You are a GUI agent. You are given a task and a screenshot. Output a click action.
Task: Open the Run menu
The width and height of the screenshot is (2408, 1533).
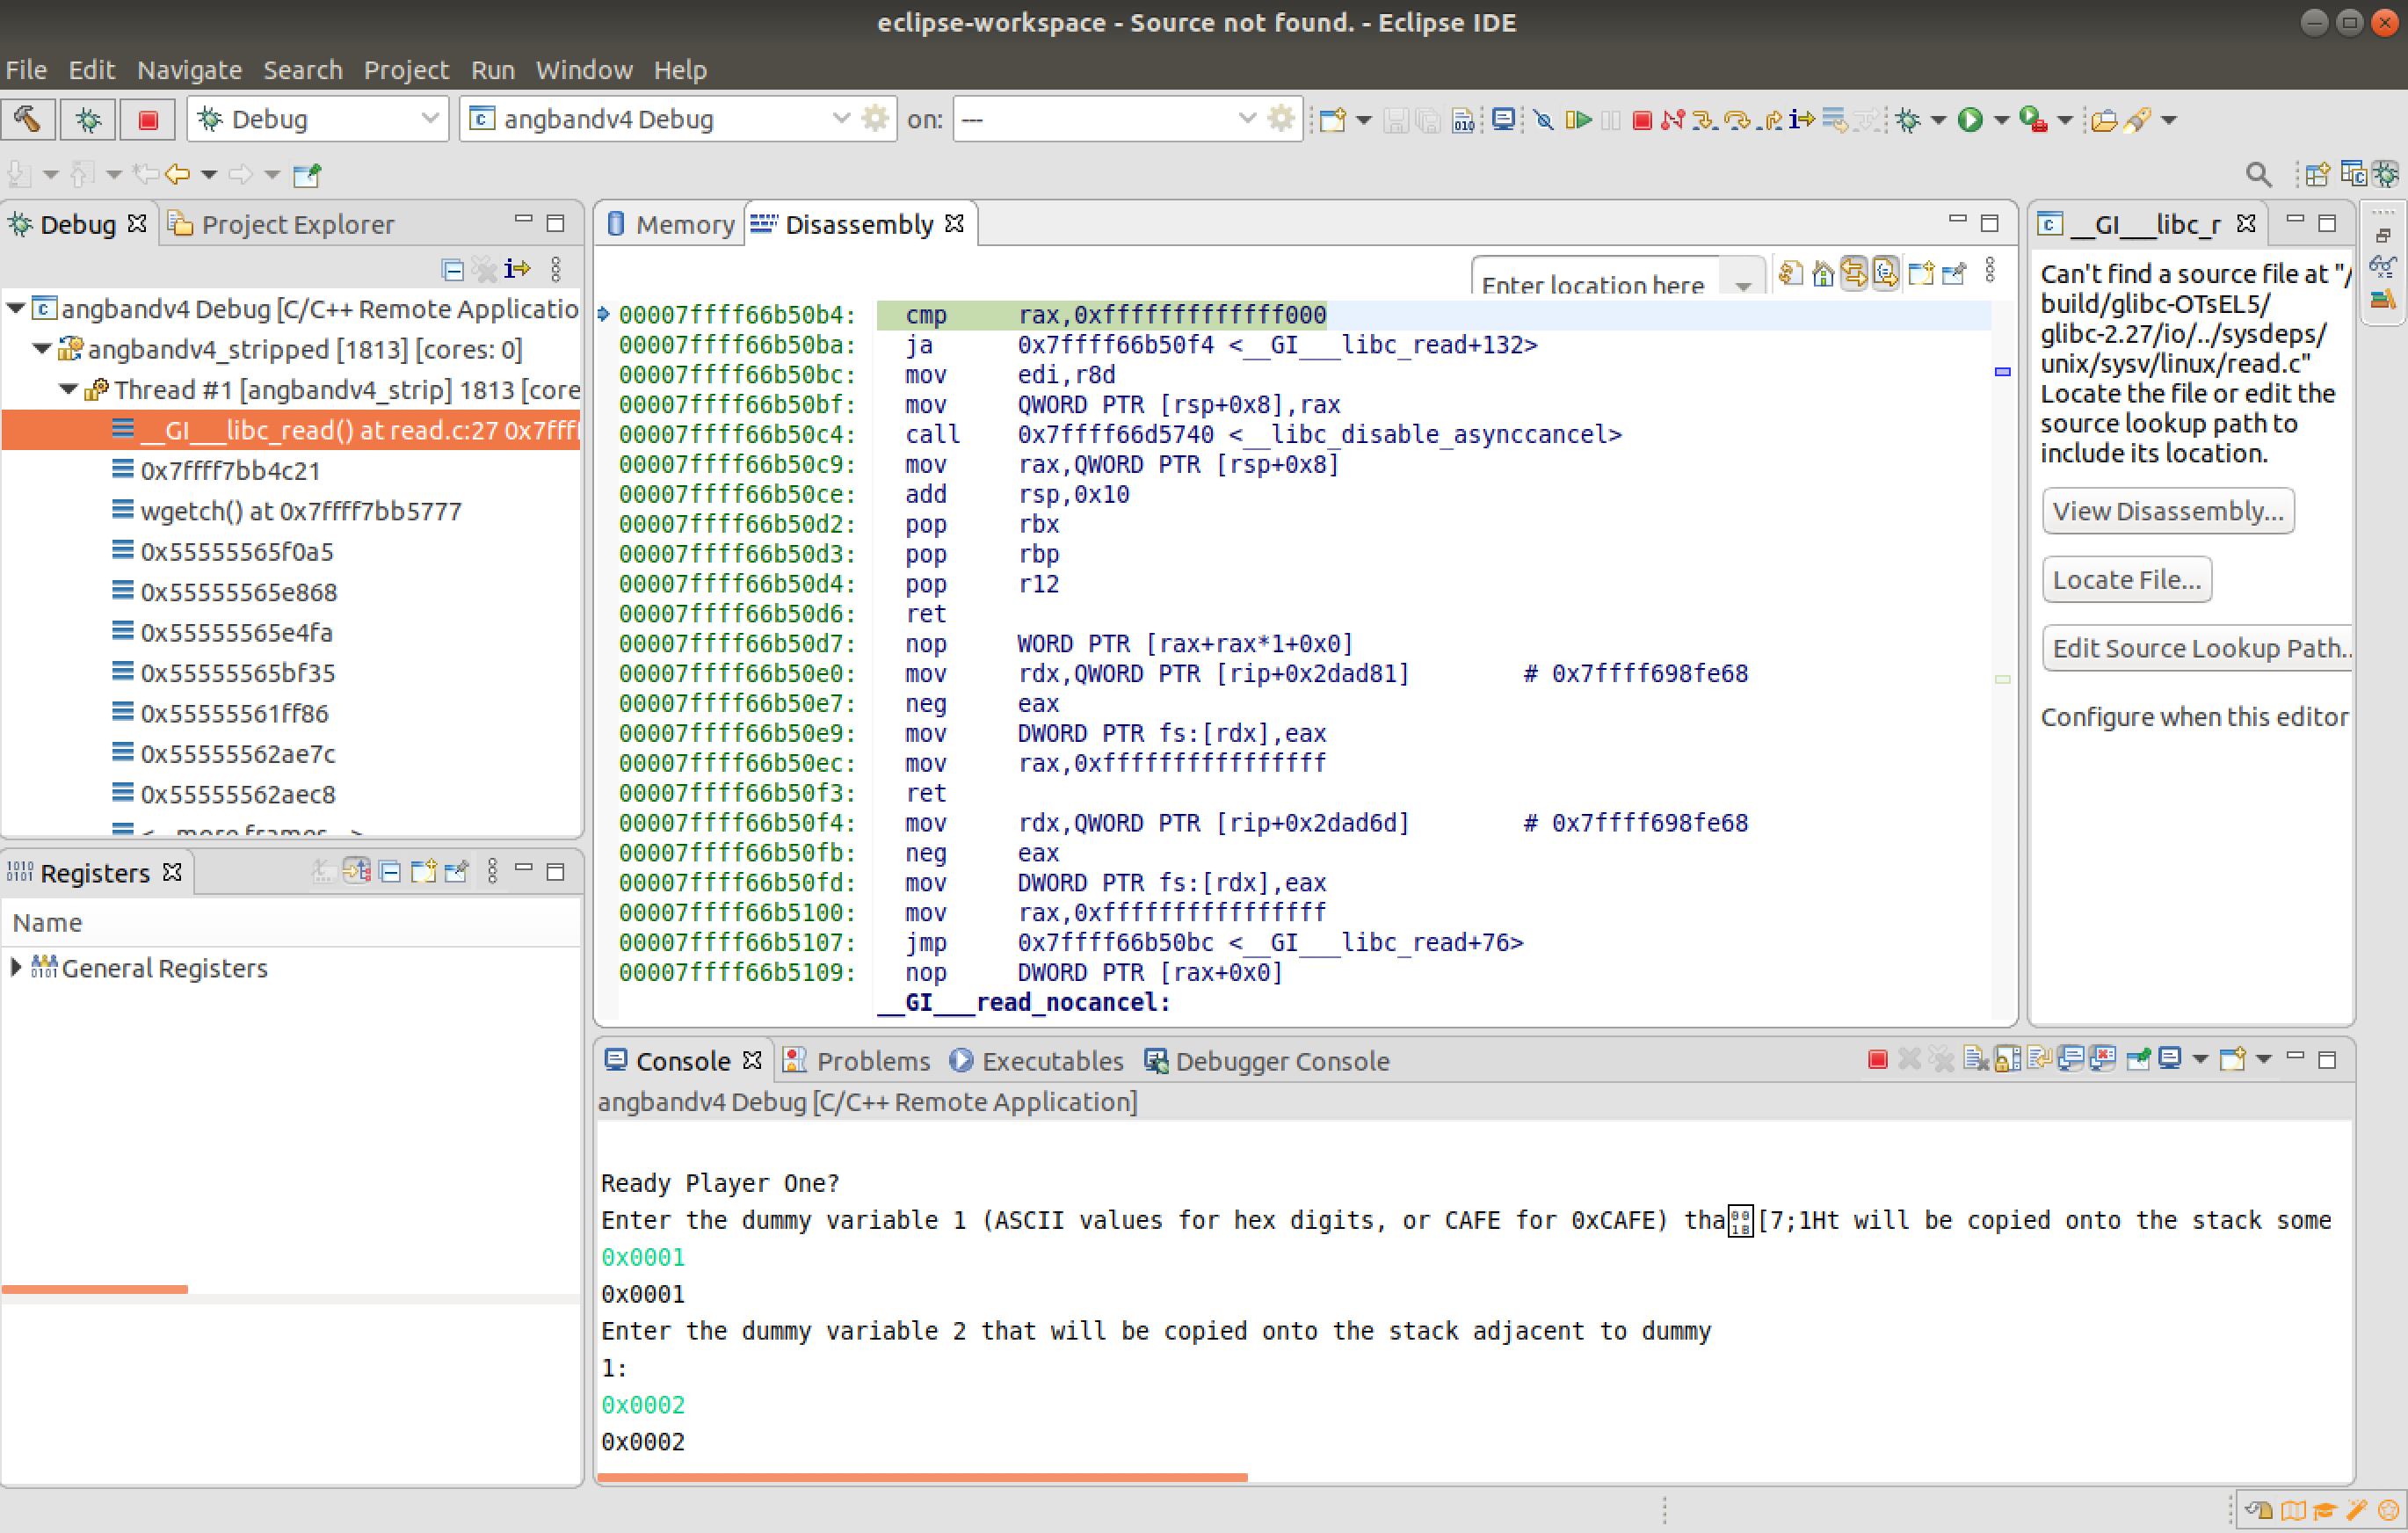[492, 70]
